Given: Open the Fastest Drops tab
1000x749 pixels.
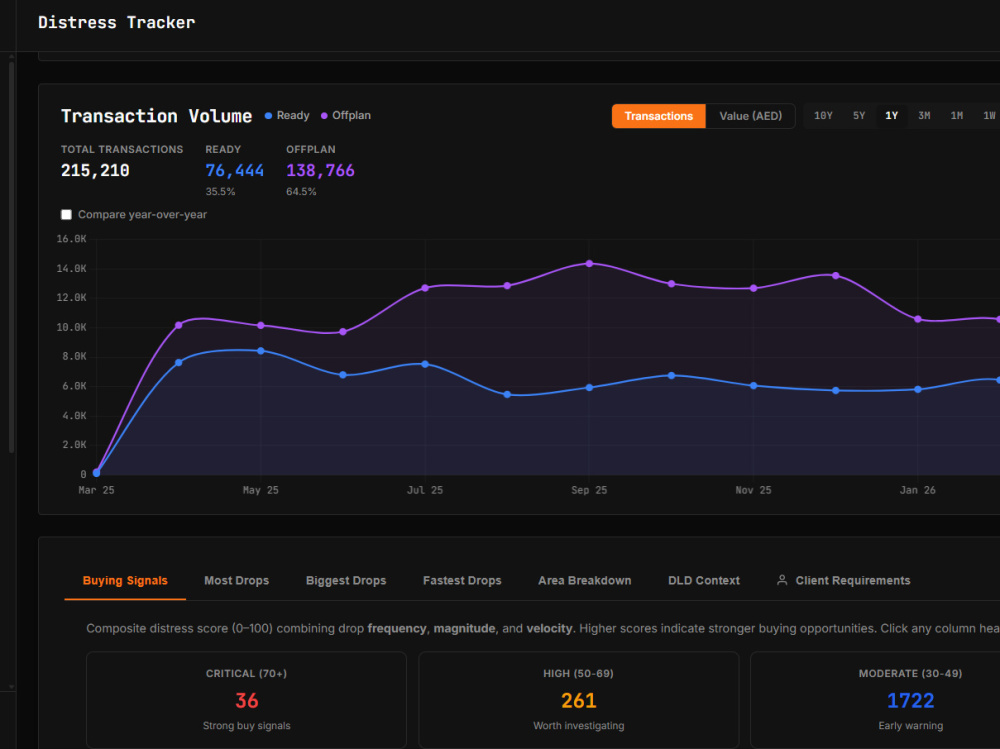Looking at the screenshot, I should pyautogui.click(x=462, y=581).
